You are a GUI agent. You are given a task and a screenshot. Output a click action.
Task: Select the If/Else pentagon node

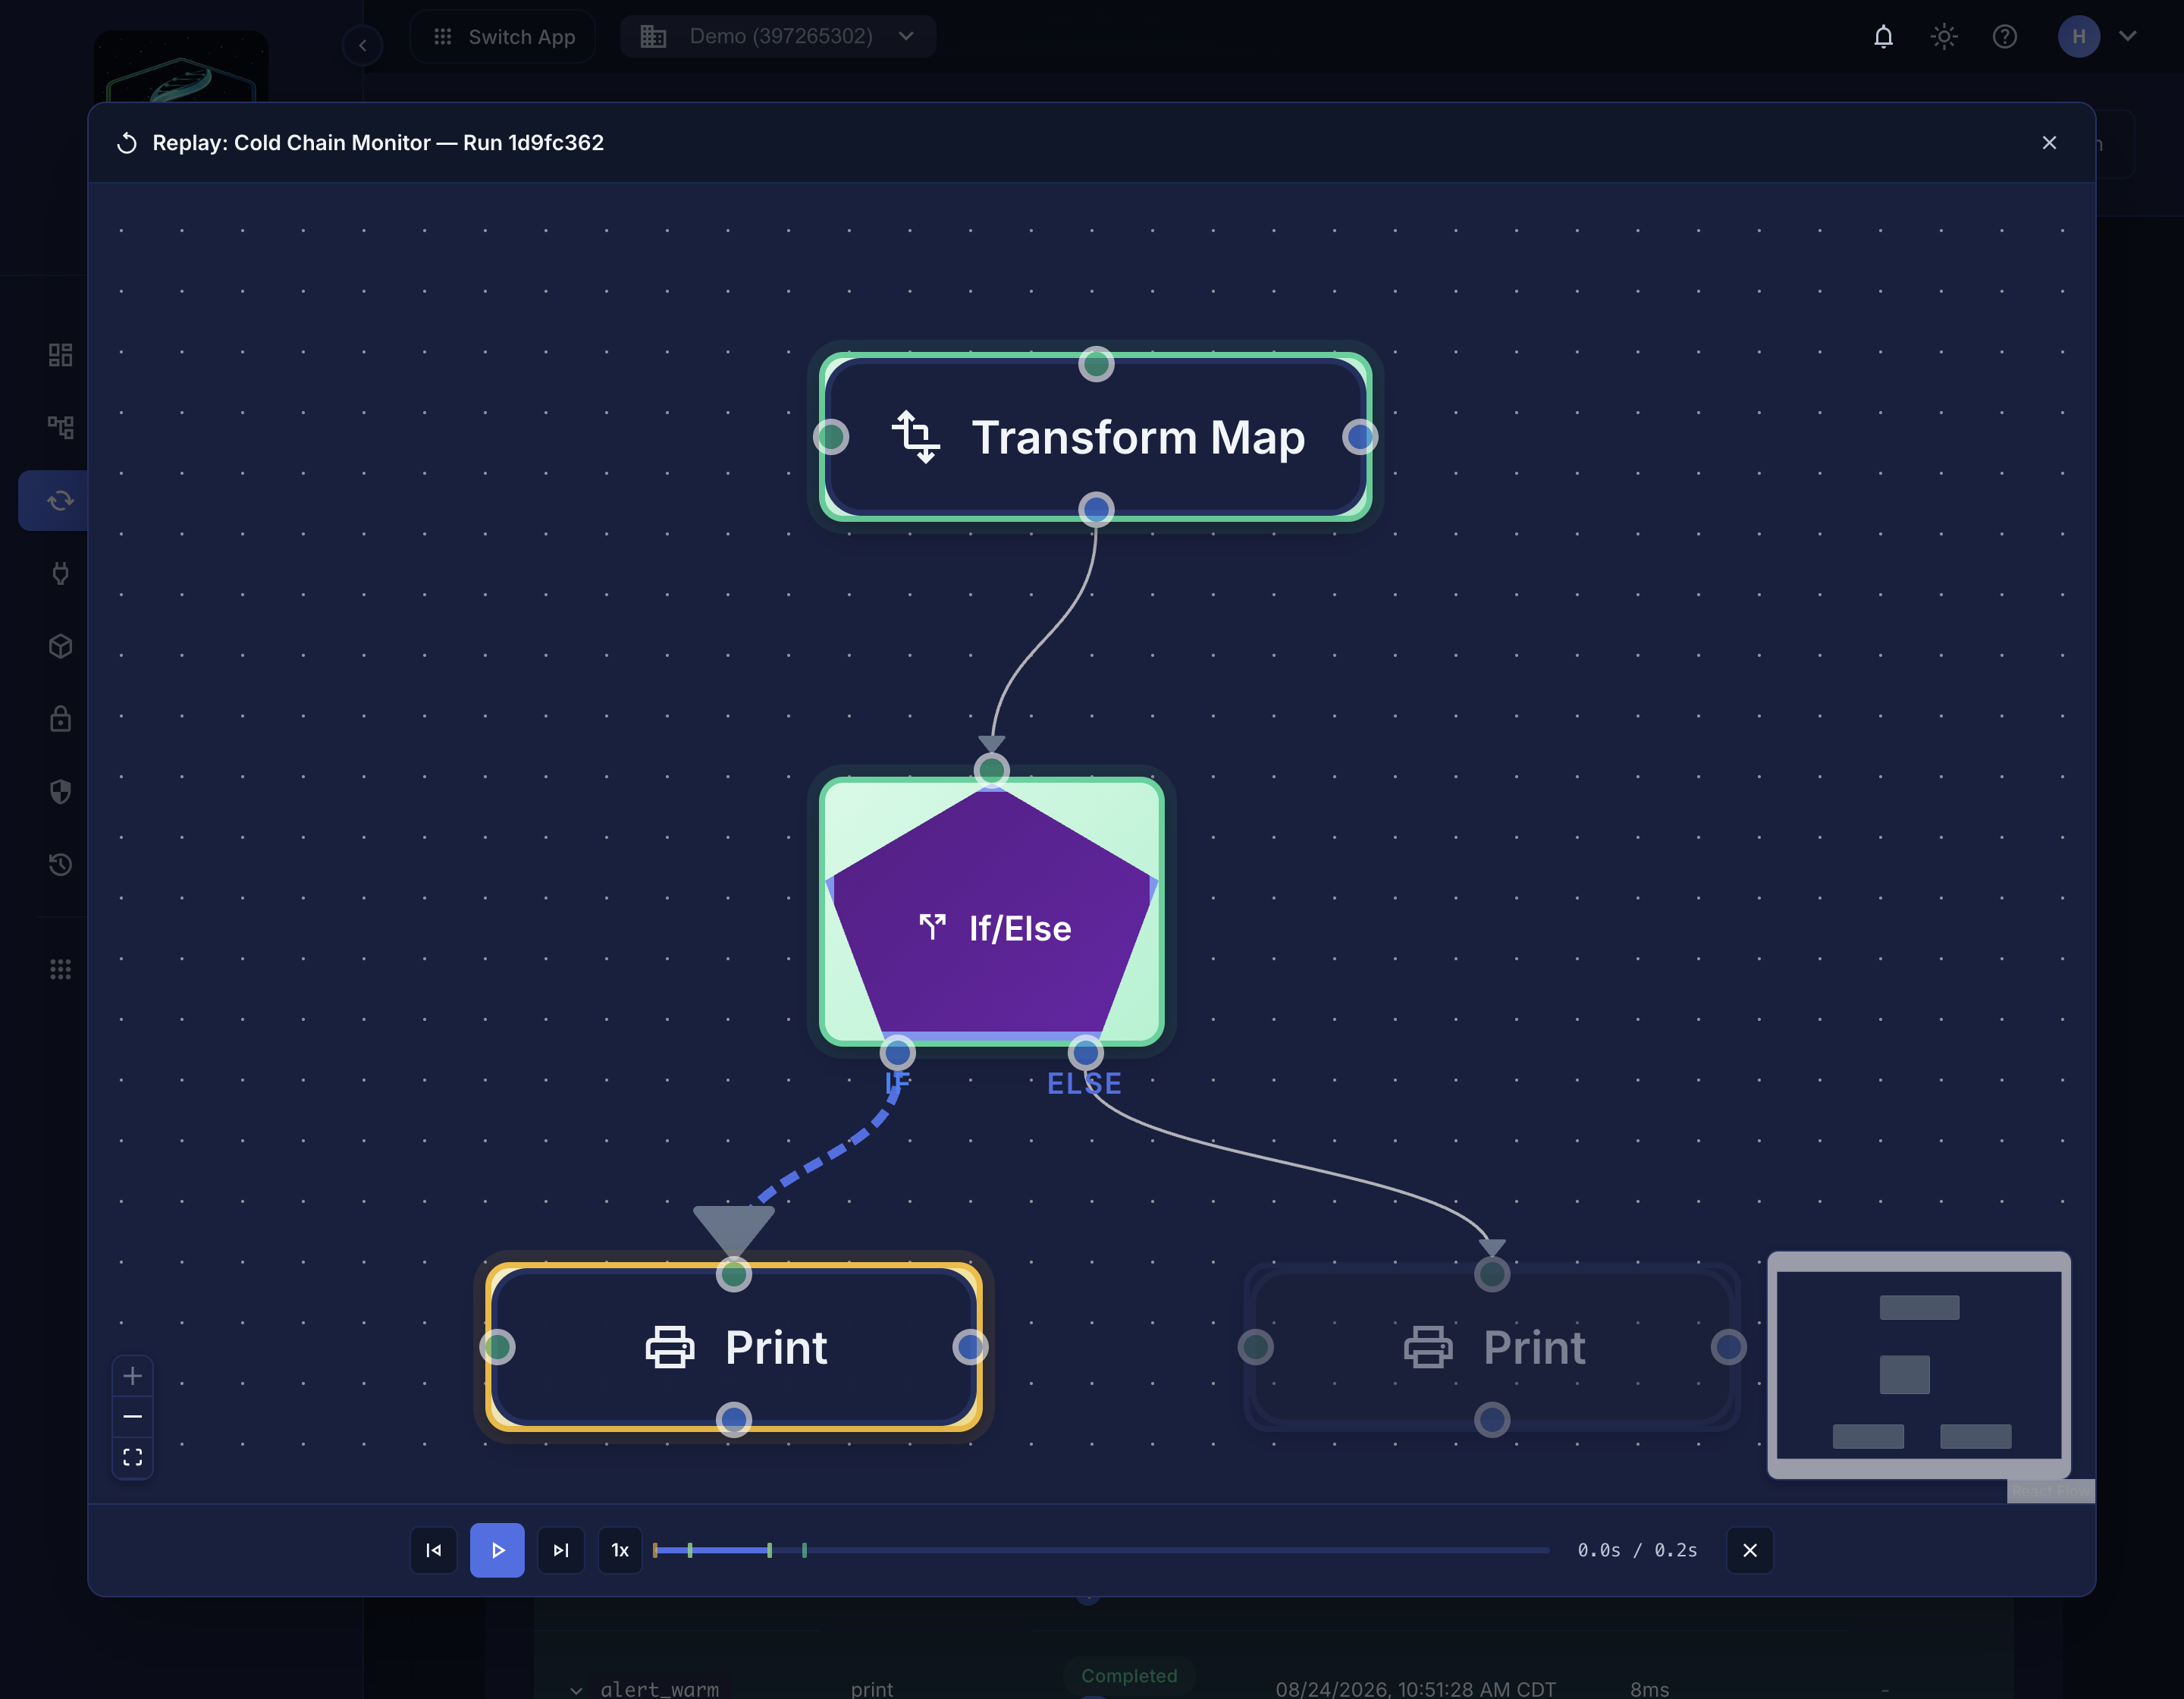click(x=992, y=912)
